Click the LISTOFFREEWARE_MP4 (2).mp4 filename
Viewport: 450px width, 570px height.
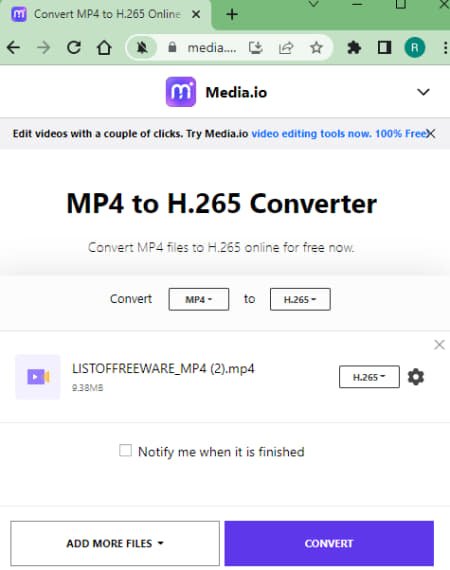point(163,369)
